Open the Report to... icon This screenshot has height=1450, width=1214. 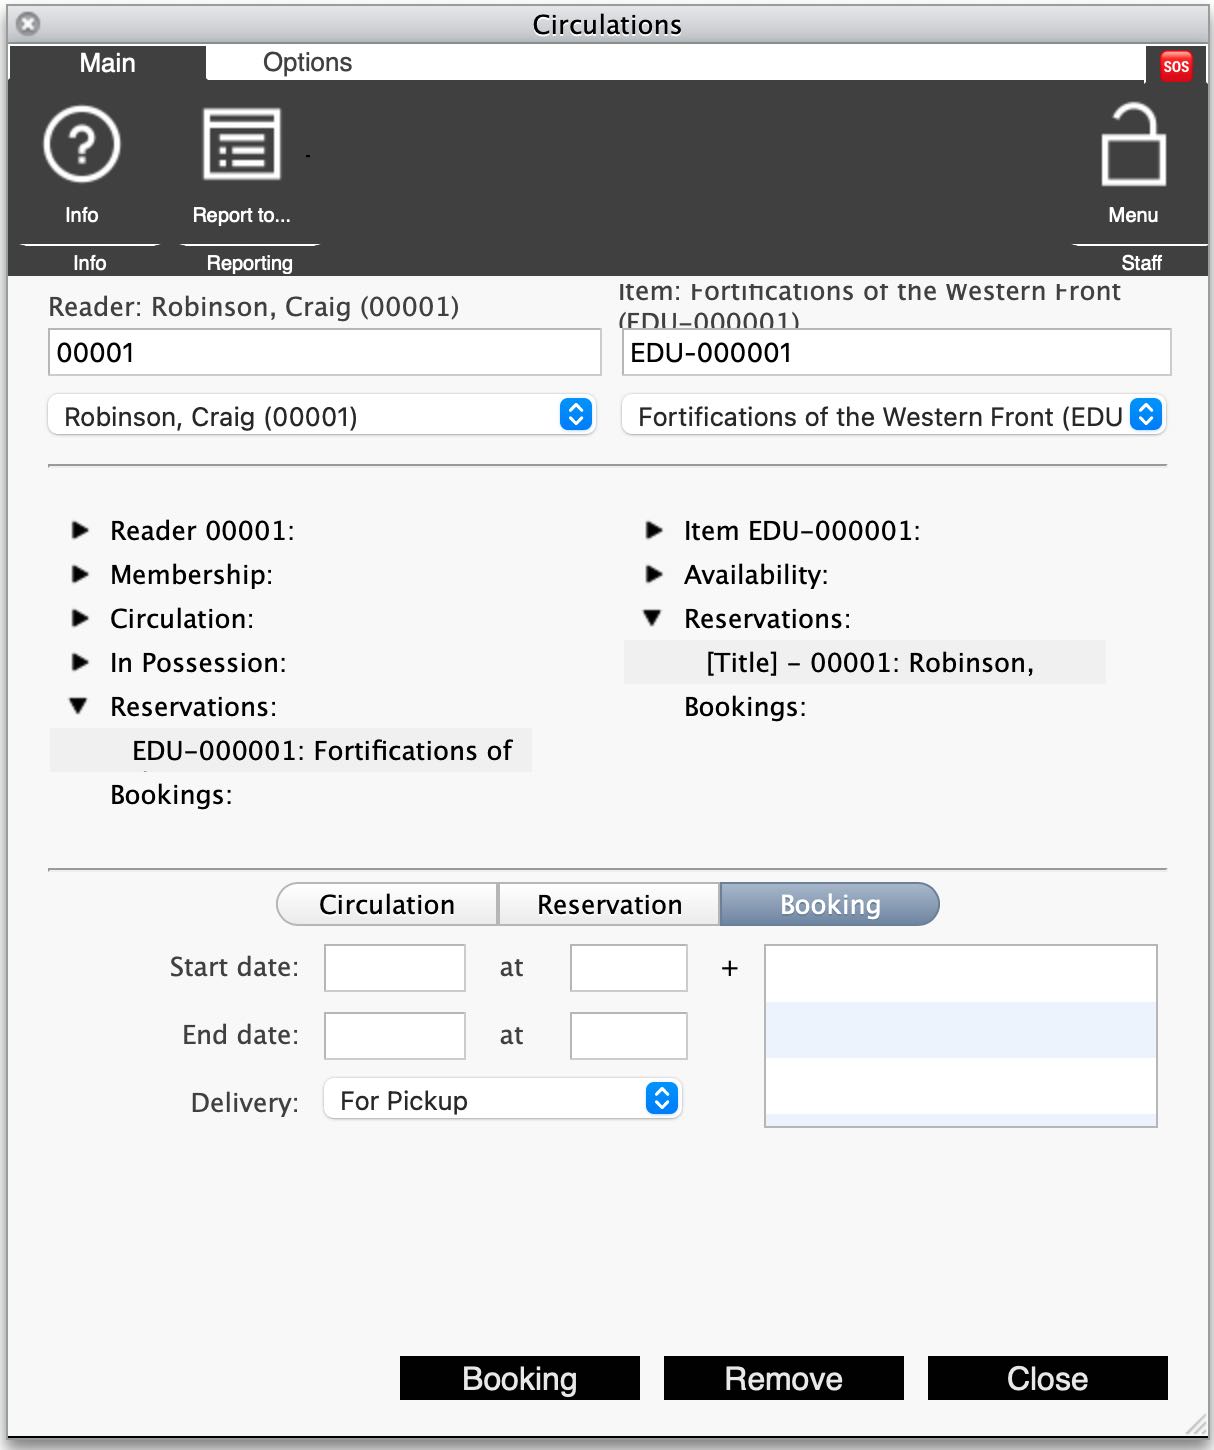click(x=242, y=145)
